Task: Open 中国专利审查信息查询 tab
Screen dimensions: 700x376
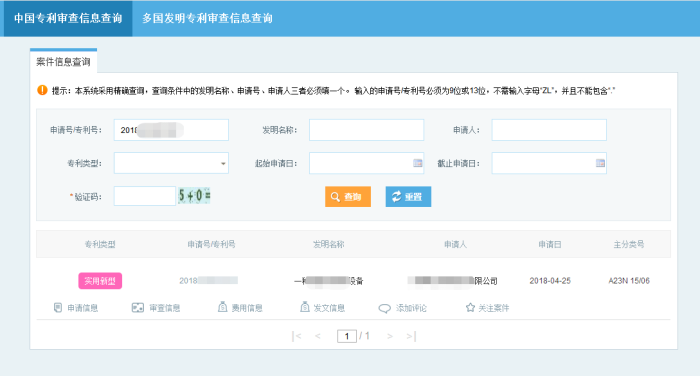Action: pyautogui.click(x=68, y=18)
